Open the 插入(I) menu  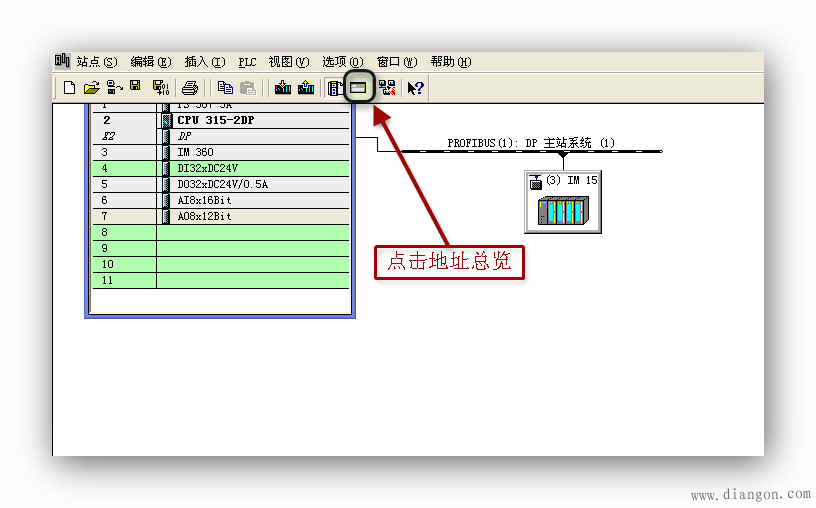coord(205,62)
